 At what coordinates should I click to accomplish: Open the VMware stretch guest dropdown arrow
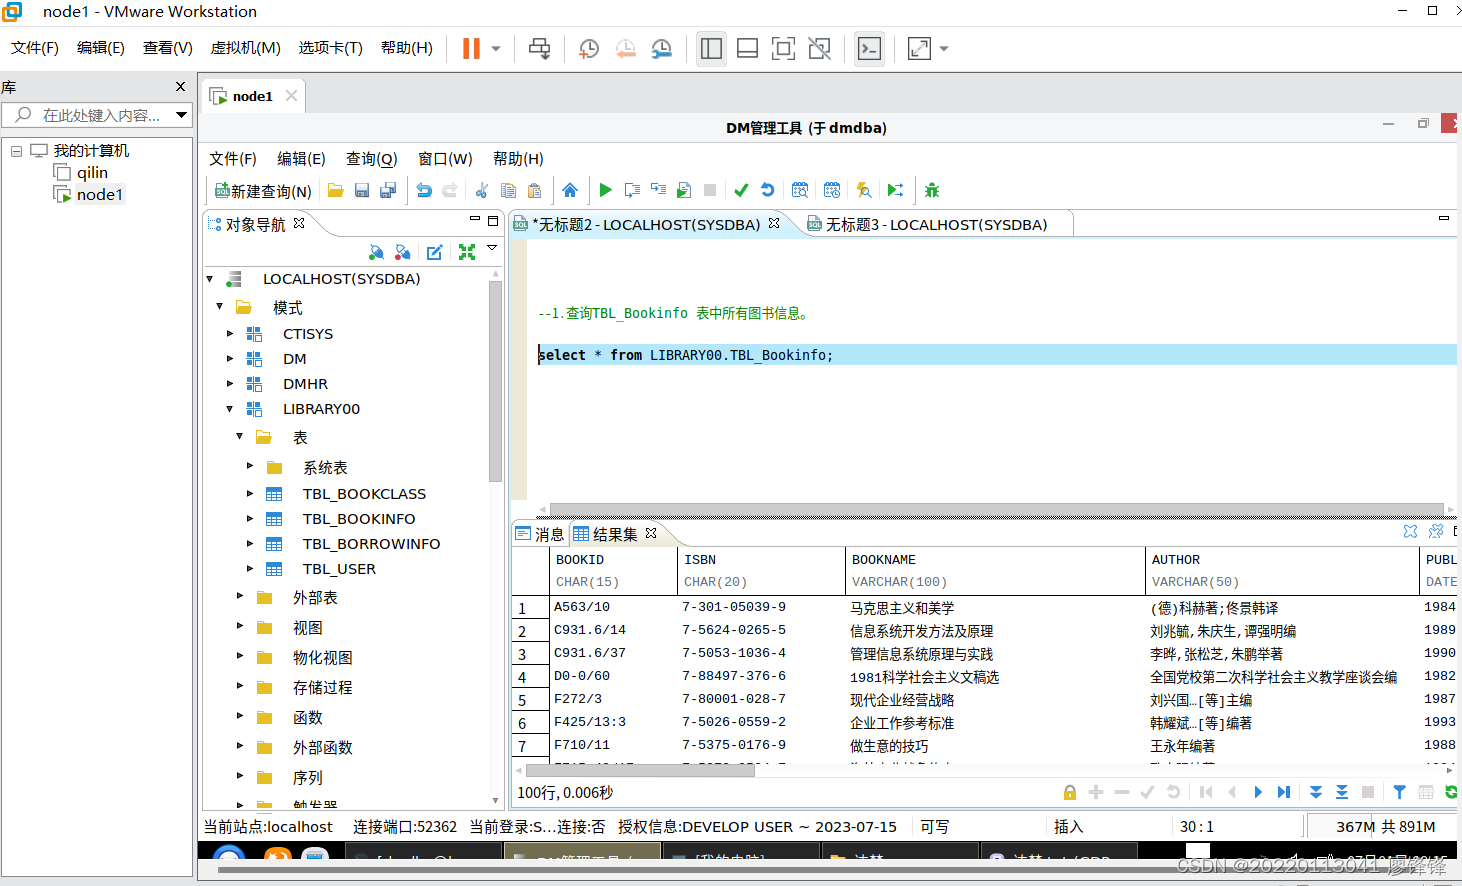pyautogui.click(x=944, y=48)
